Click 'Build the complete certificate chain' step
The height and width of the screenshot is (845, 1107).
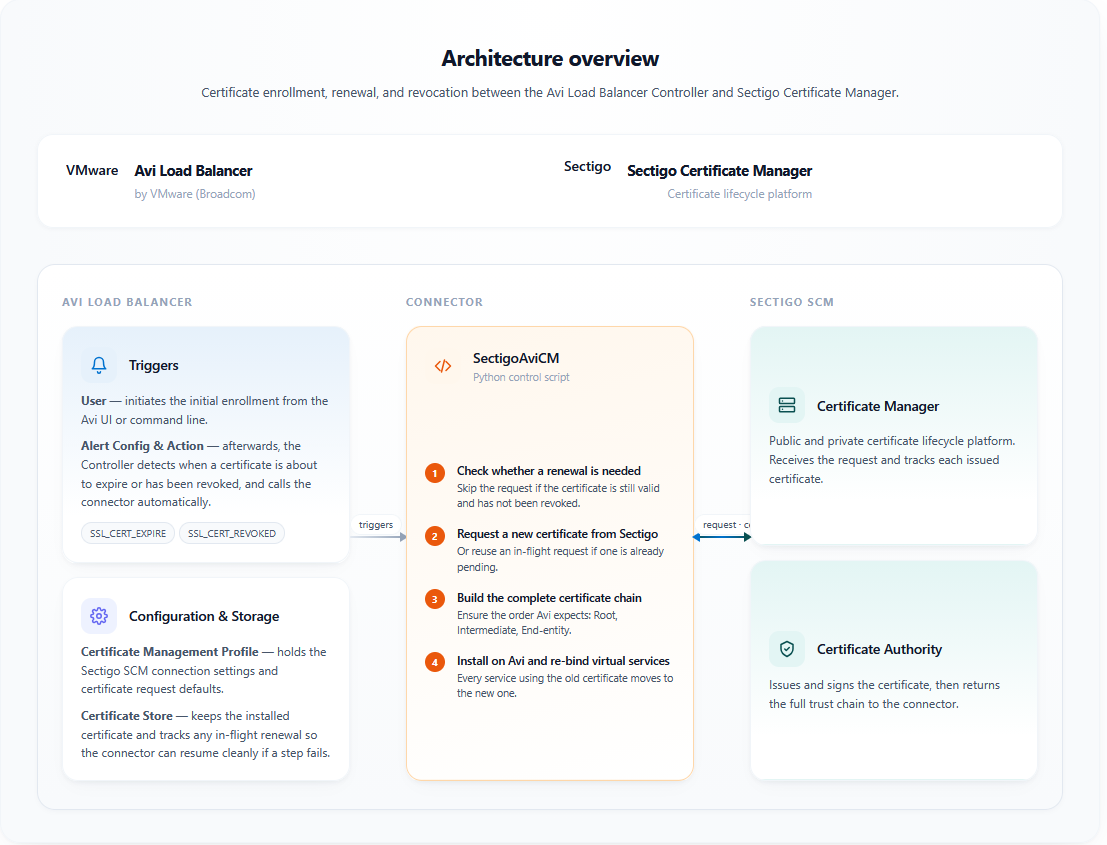[x=549, y=598]
